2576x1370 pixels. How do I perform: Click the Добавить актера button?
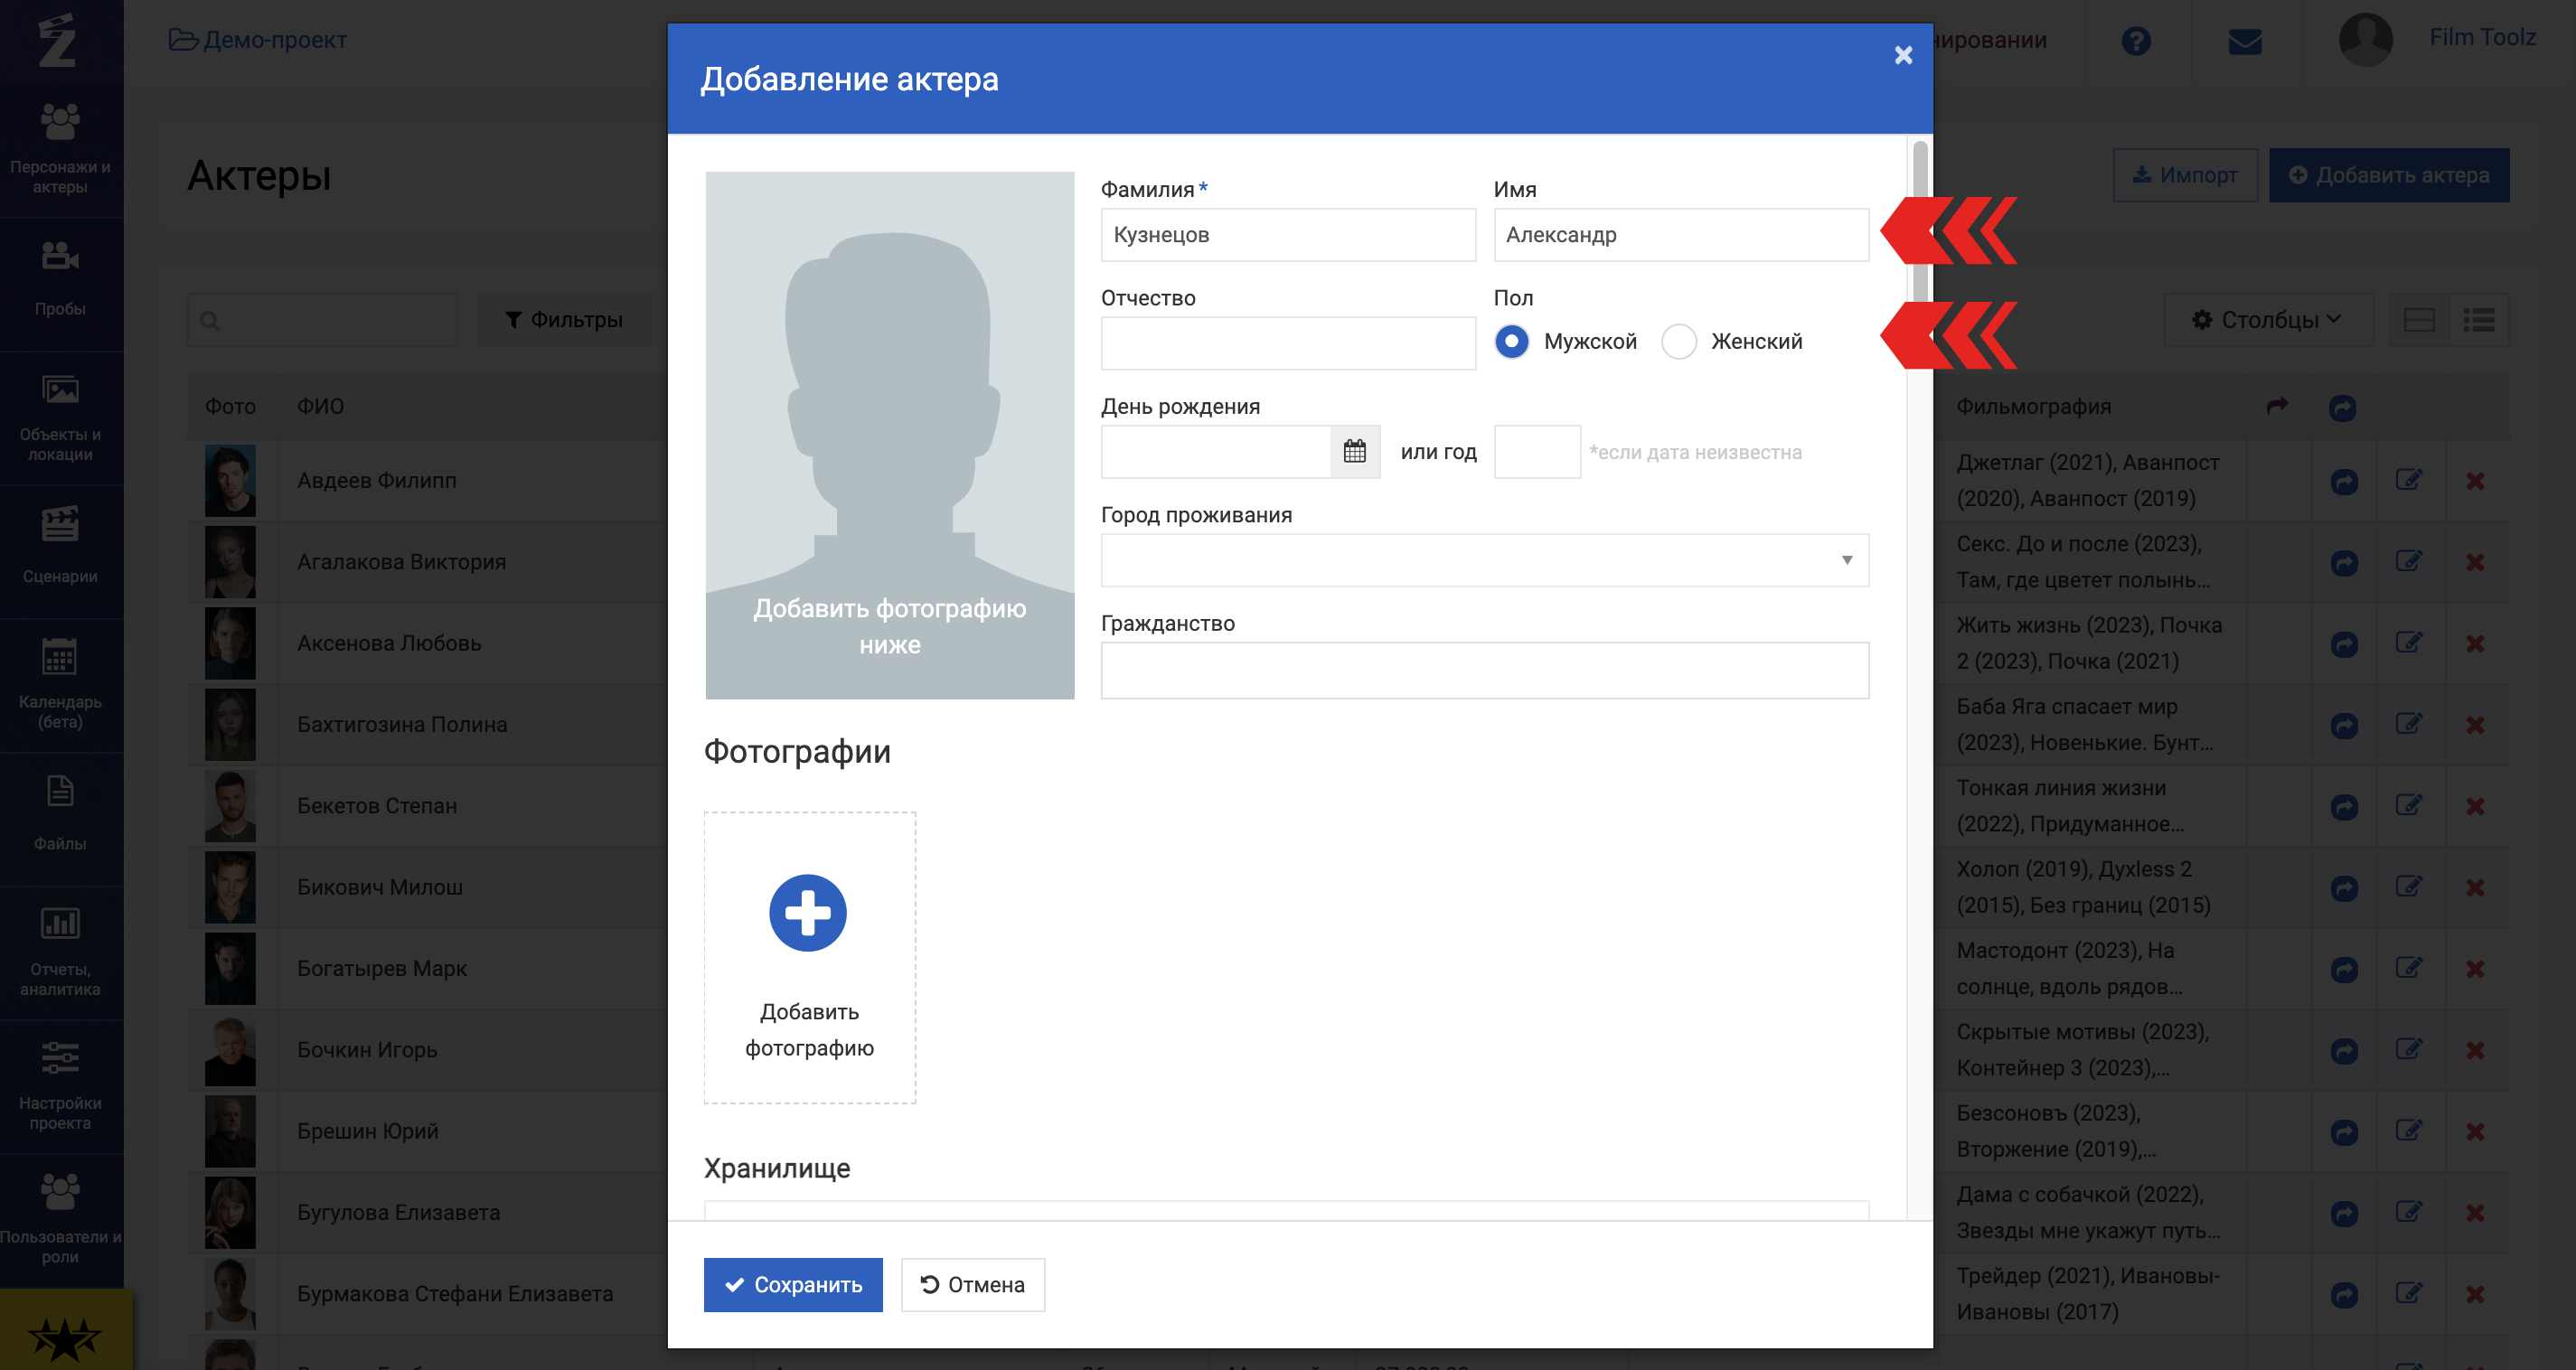click(x=2388, y=175)
